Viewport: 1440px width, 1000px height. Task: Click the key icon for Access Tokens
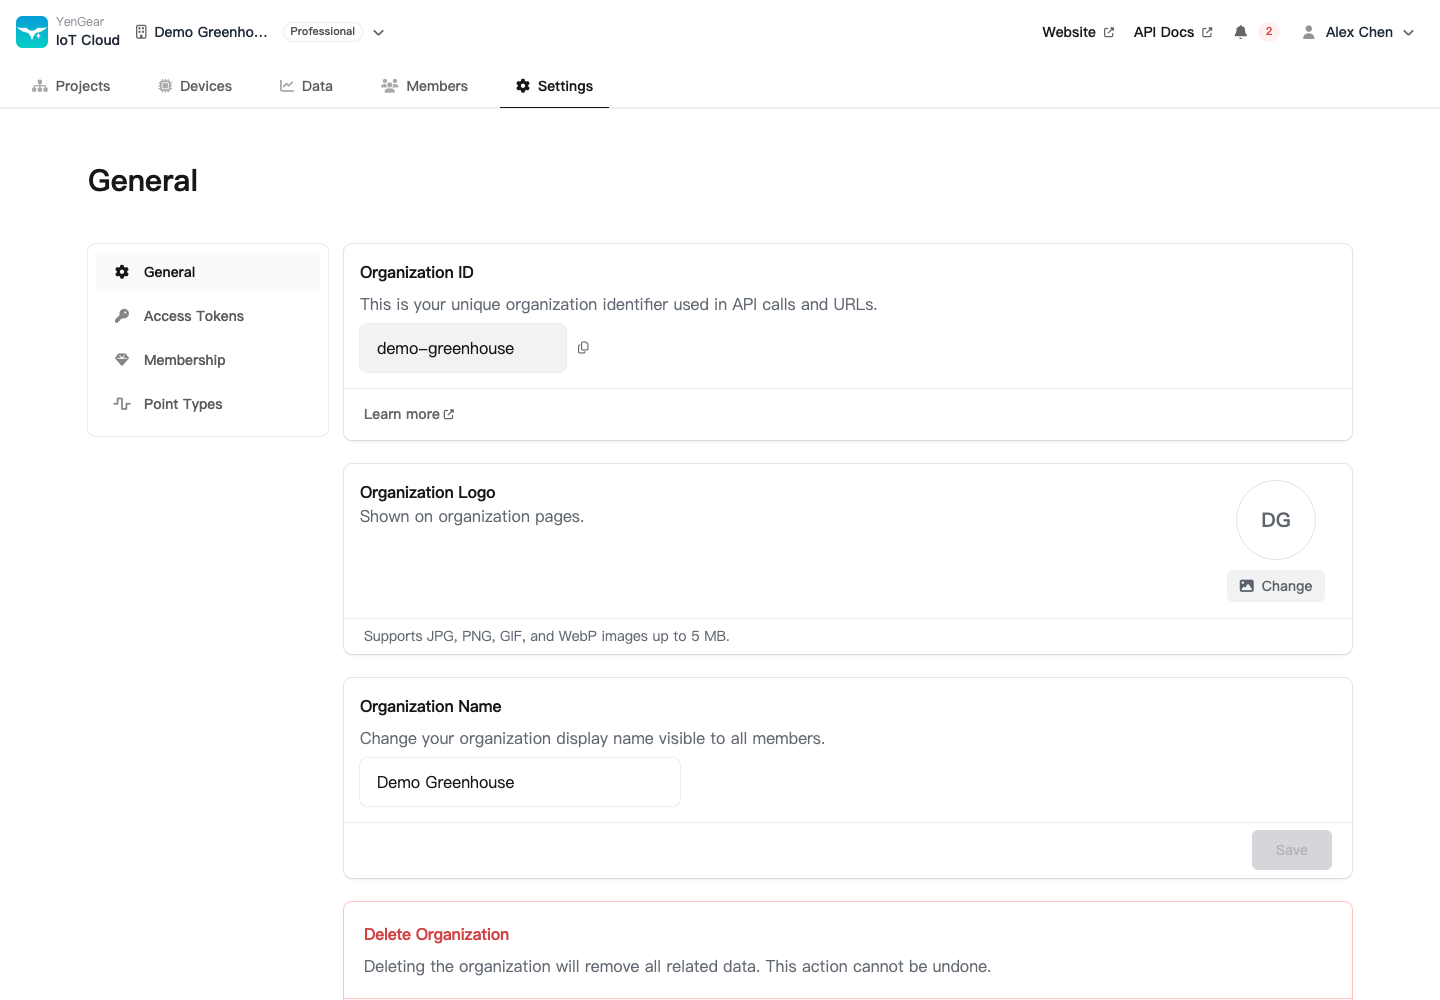122,316
